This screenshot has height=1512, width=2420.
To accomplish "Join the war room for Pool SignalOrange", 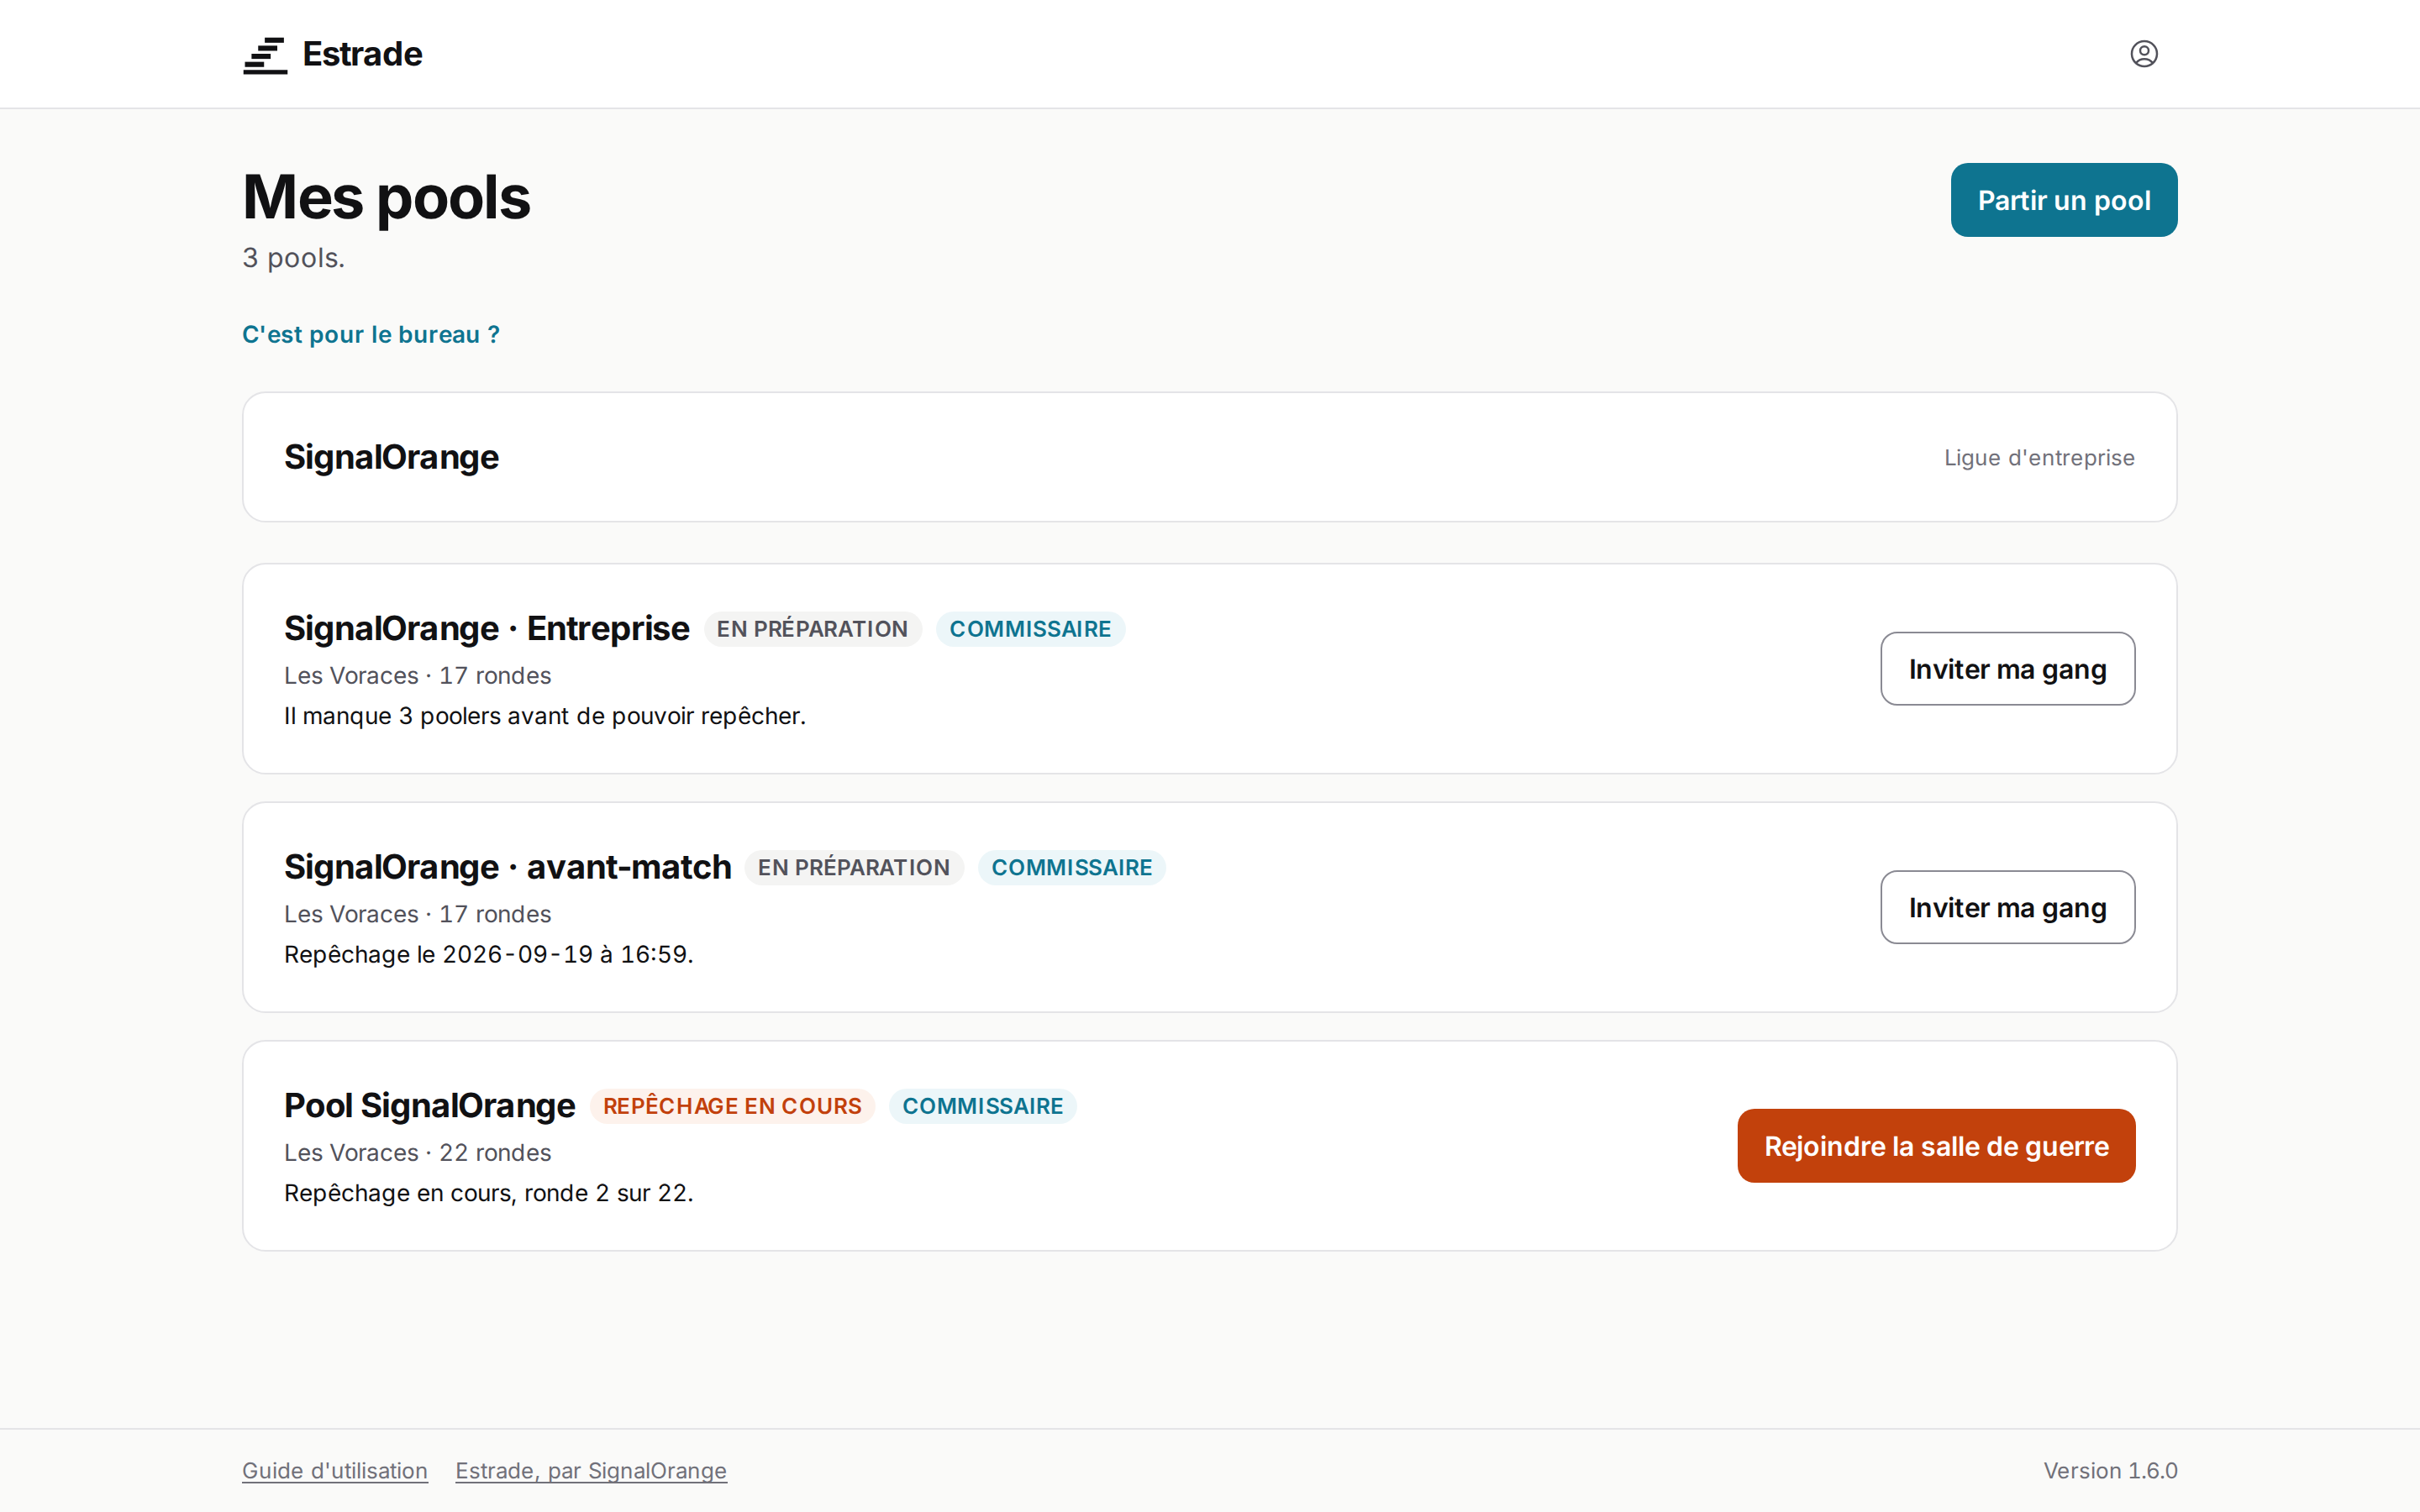I will pos(1936,1146).
